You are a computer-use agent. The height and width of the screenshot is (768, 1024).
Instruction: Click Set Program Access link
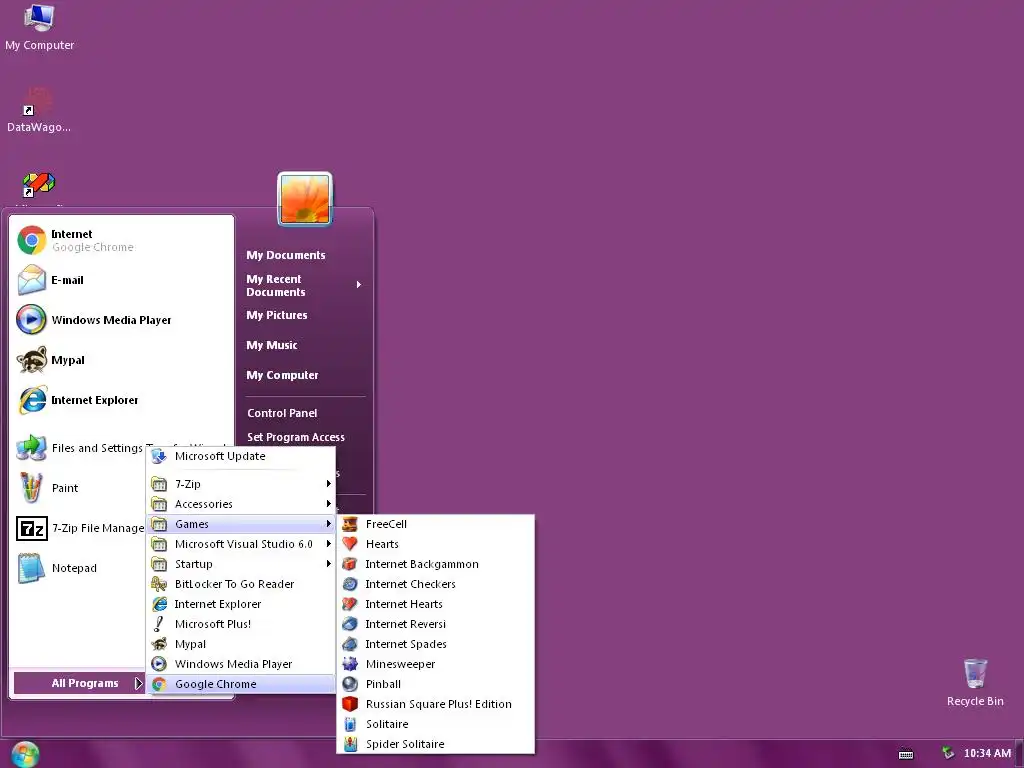tap(296, 437)
